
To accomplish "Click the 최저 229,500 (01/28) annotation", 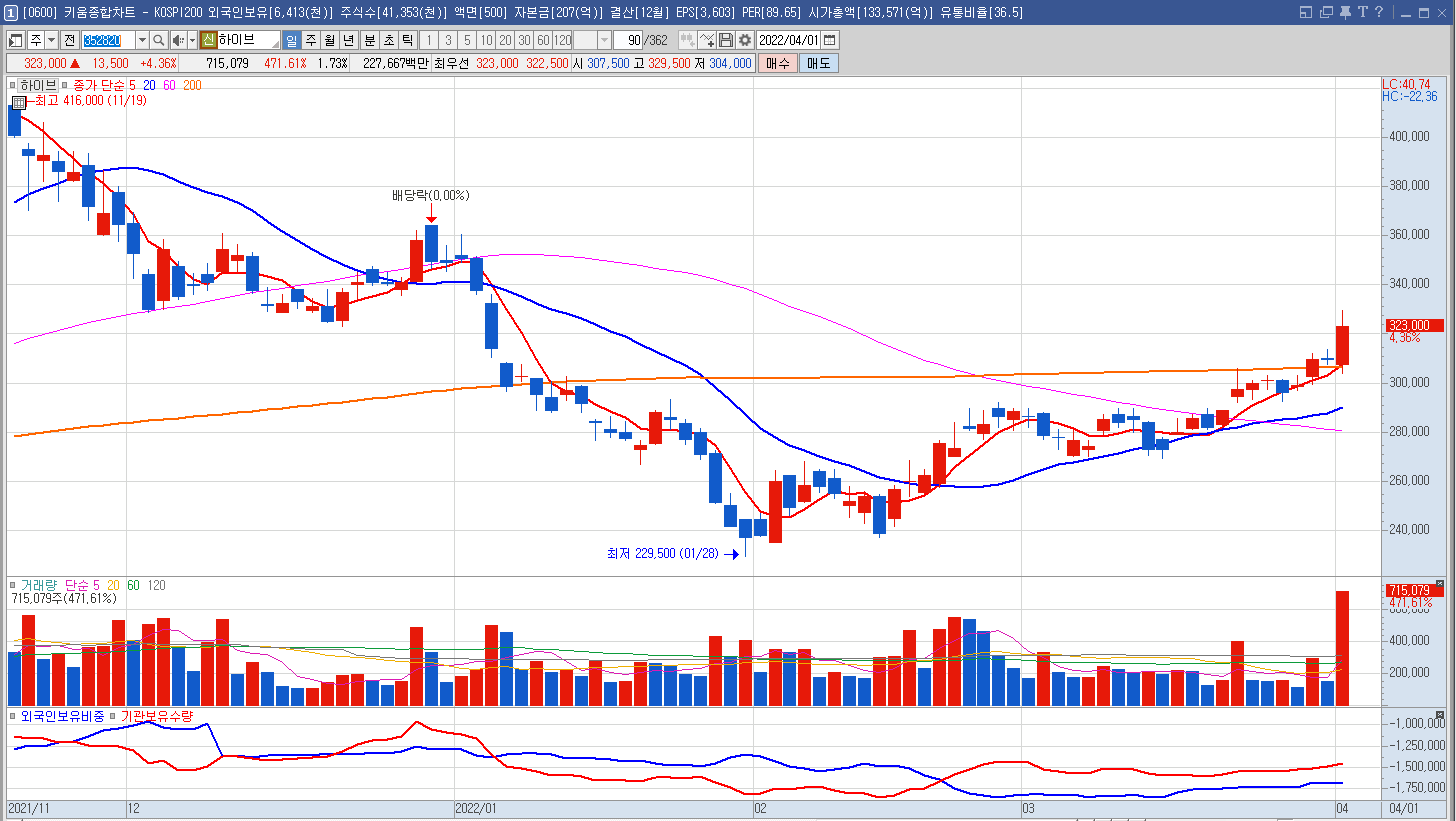I will coord(664,553).
